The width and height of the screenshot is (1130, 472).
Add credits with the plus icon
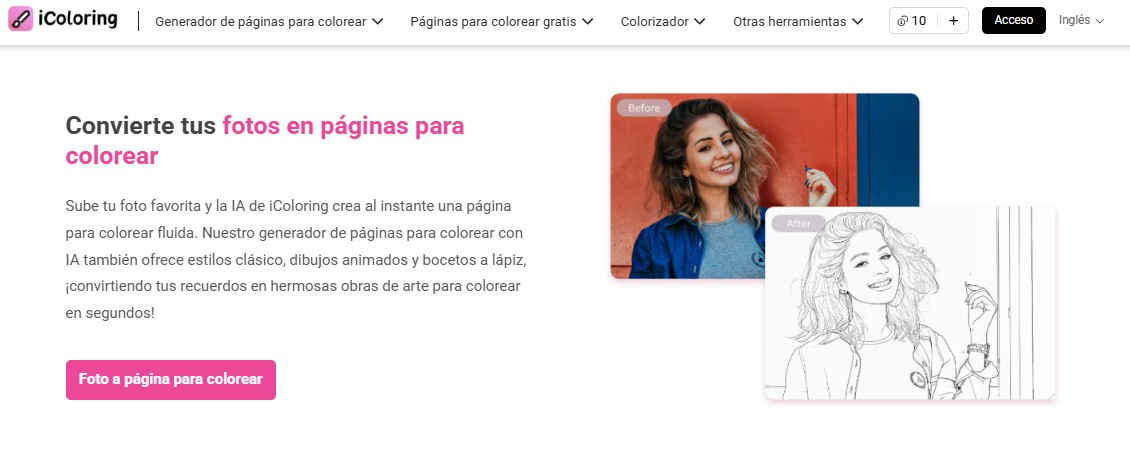pos(953,21)
